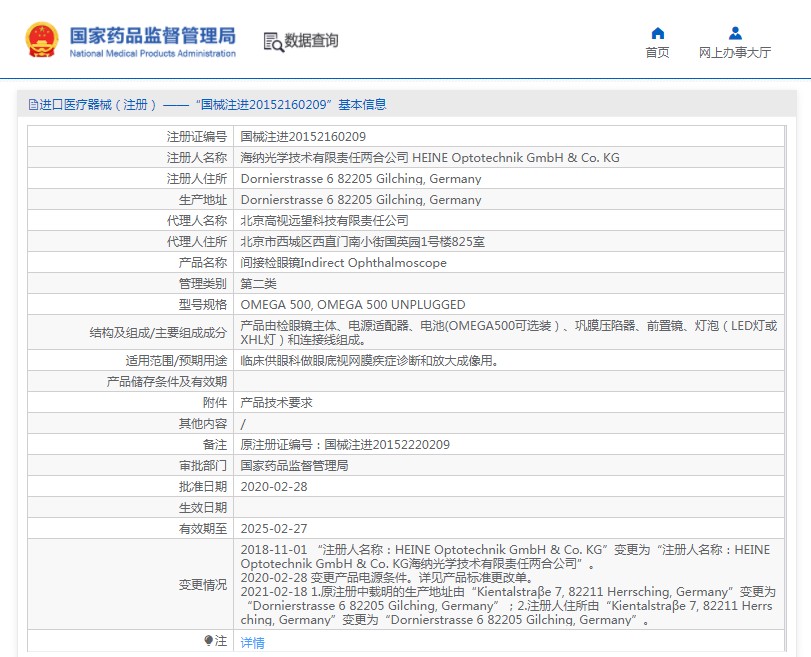This screenshot has width=811, height=657.
Task: Go to 首页 text link
Action: (657, 52)
